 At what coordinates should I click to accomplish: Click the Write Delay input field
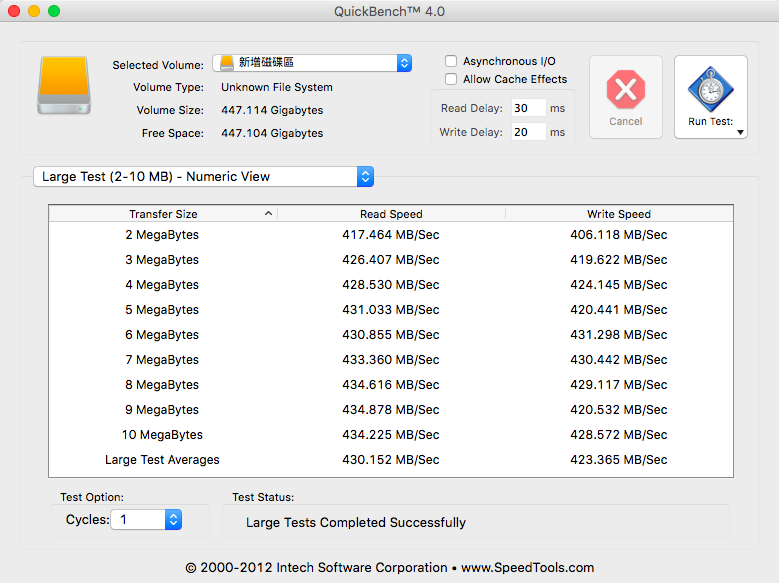pos(527,132)
